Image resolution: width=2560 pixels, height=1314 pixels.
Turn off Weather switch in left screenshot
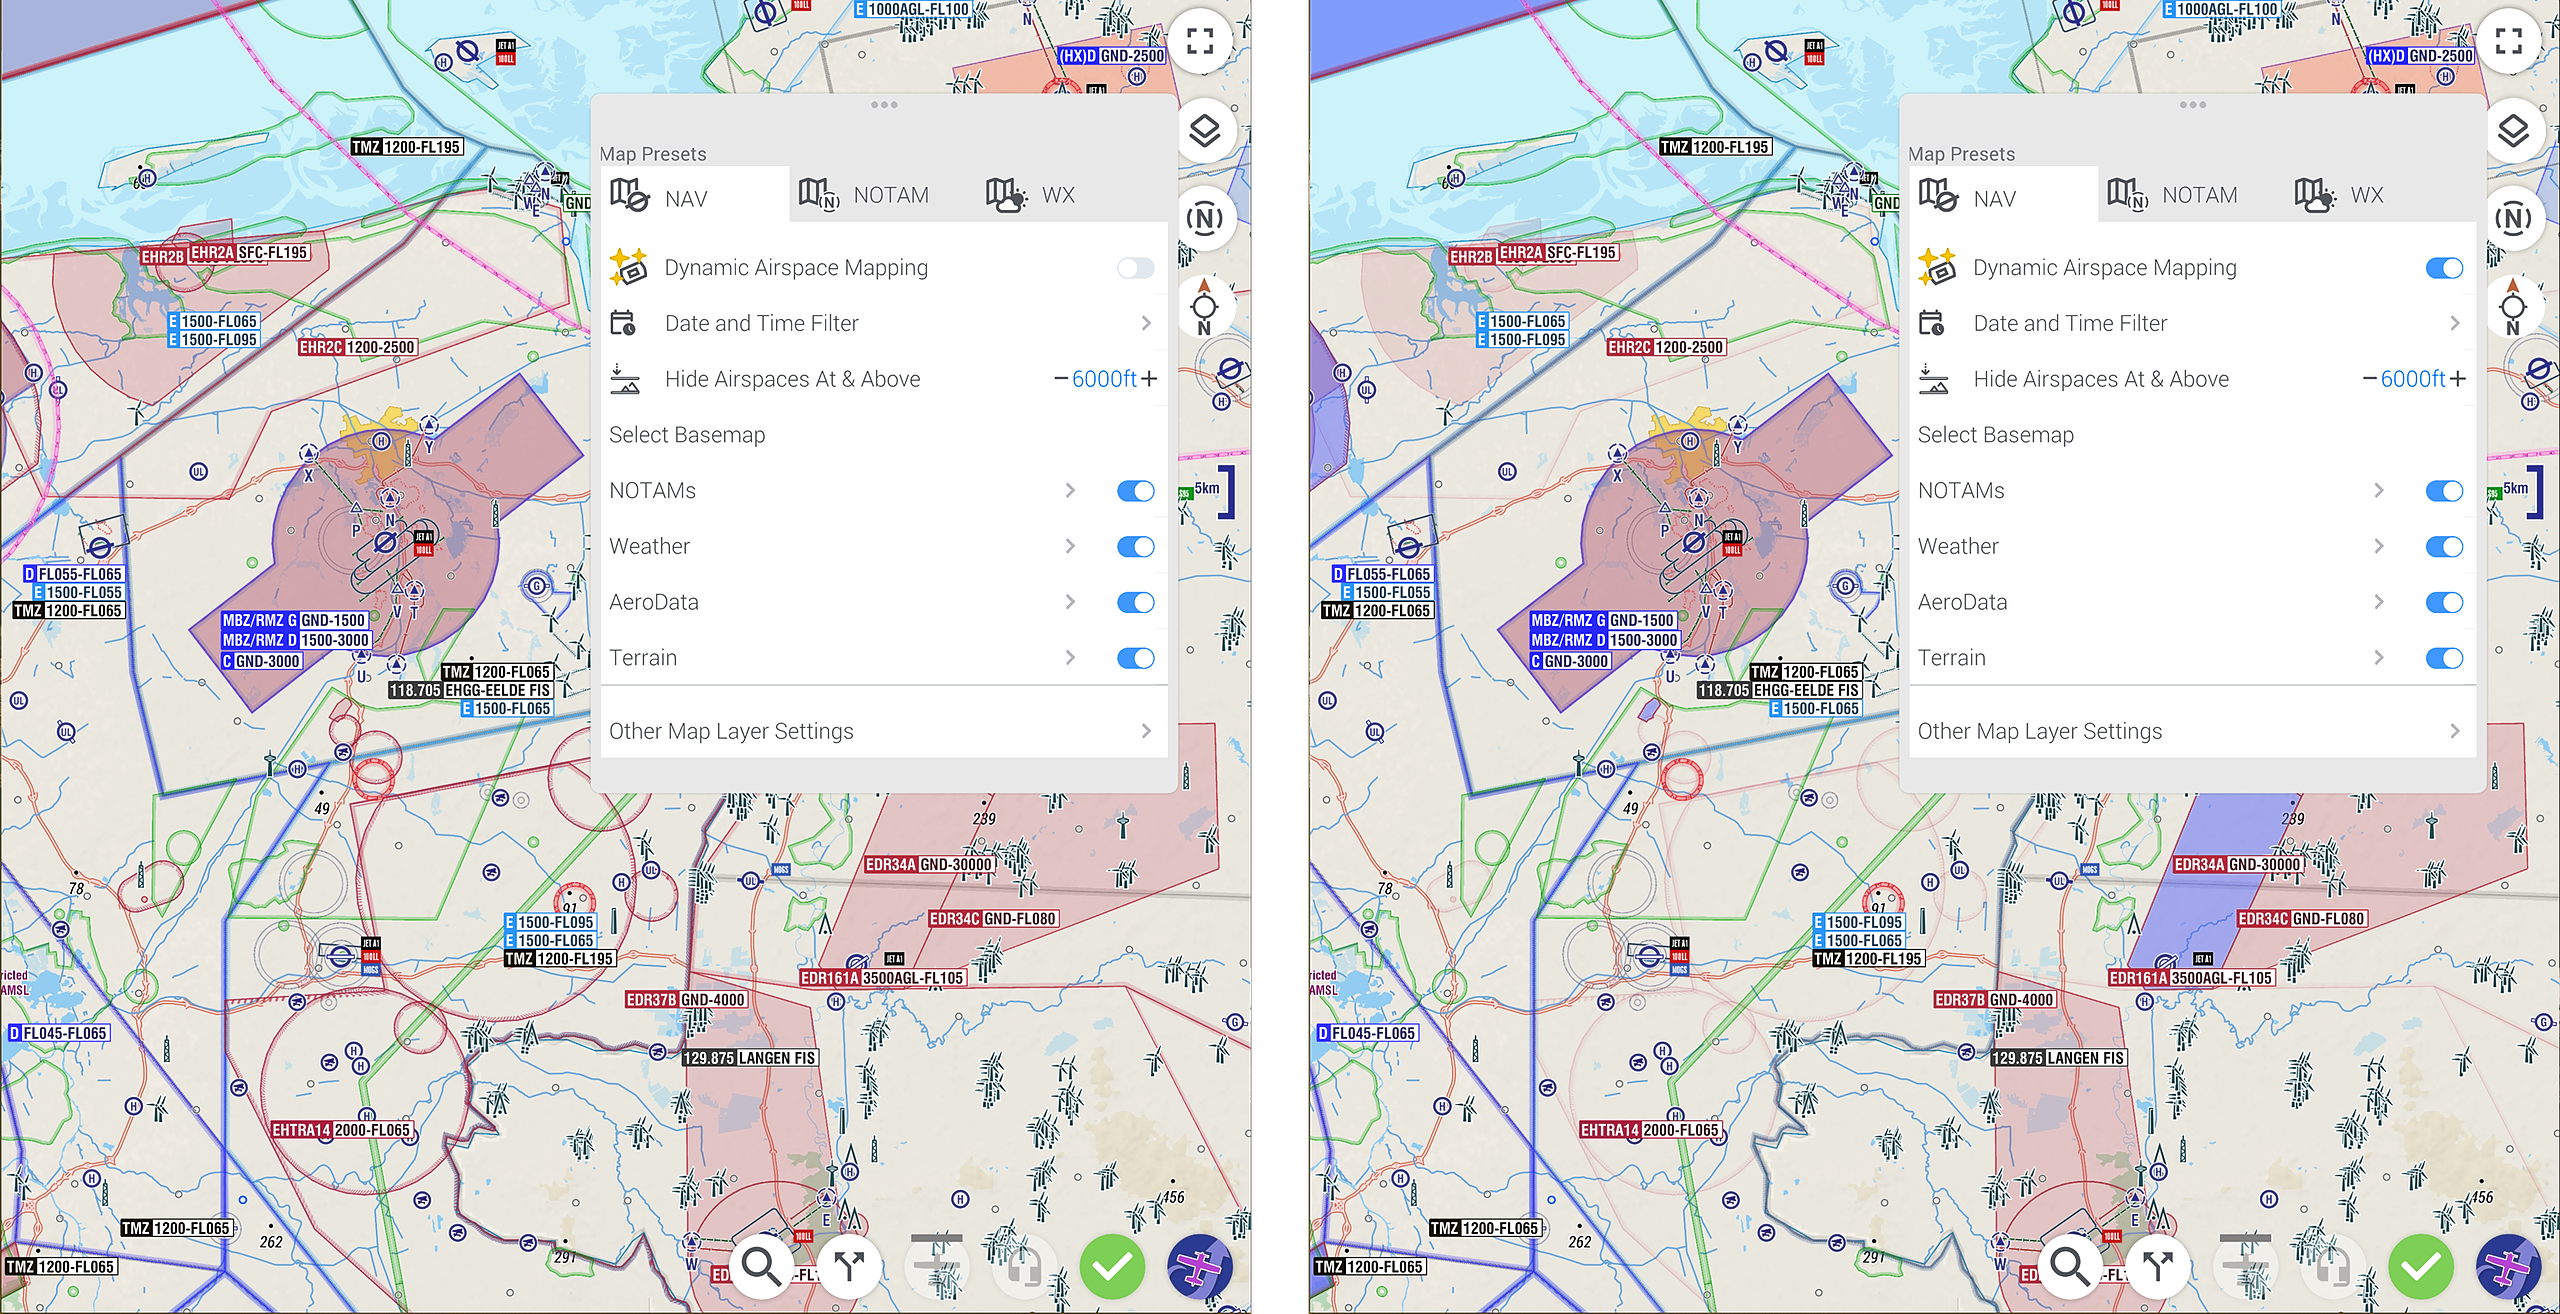1136,547
